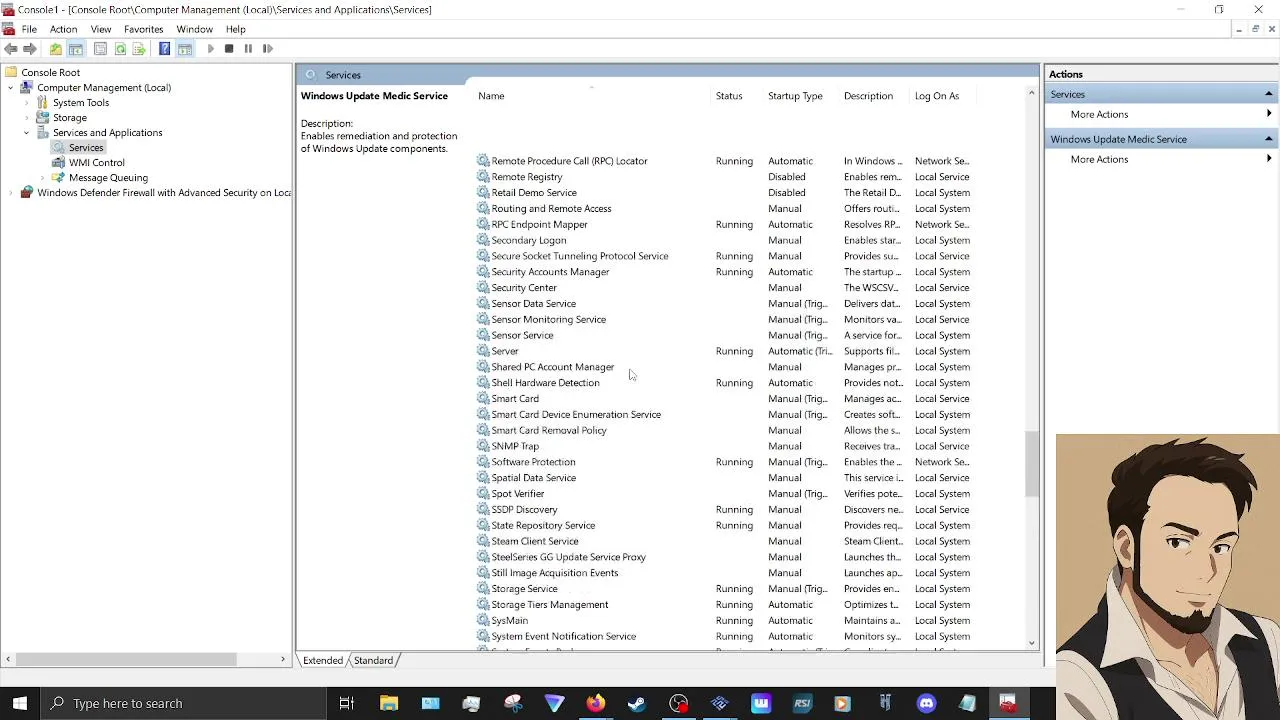
Task: Click the Up one level folder icon
Action: pyautogui.click(x=55, y=48)
